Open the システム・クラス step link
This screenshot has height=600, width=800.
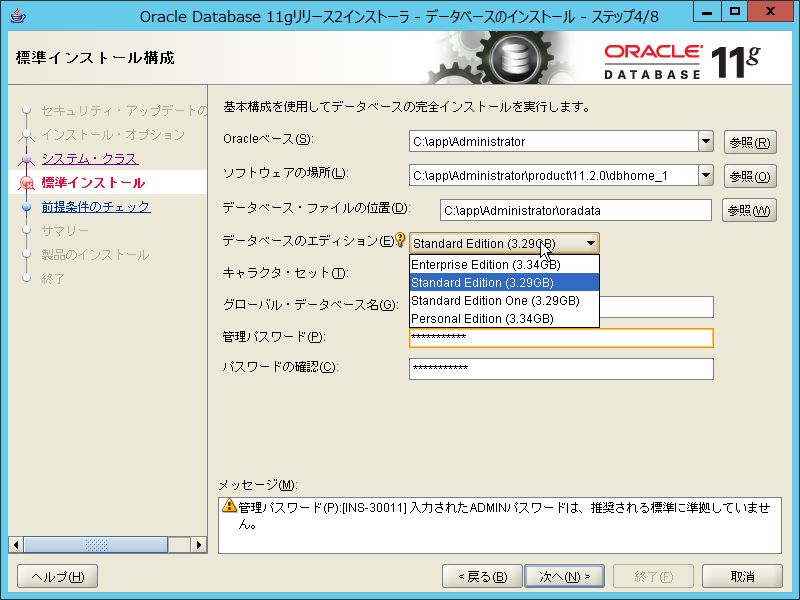click(90, 159)
